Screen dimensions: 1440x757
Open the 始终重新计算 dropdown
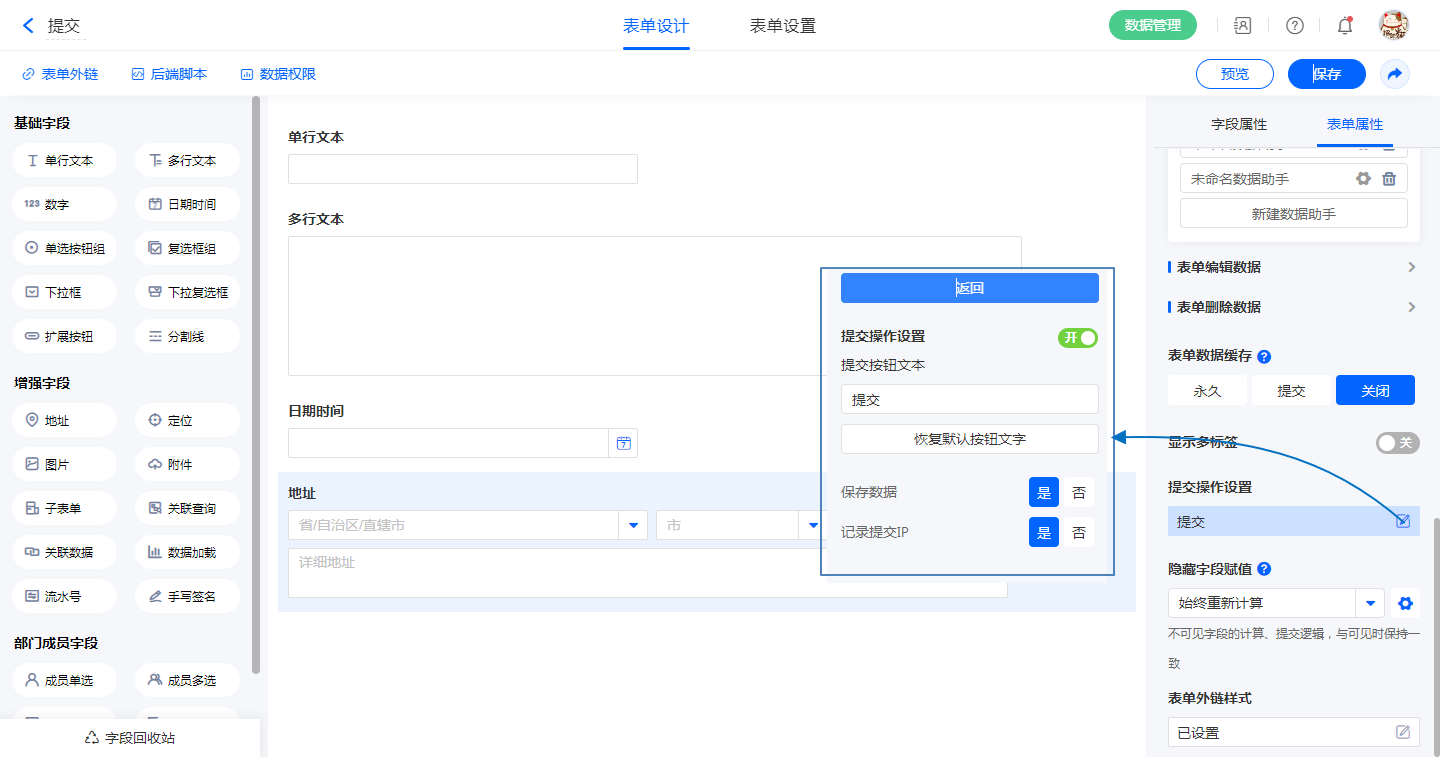(1370, 603)
